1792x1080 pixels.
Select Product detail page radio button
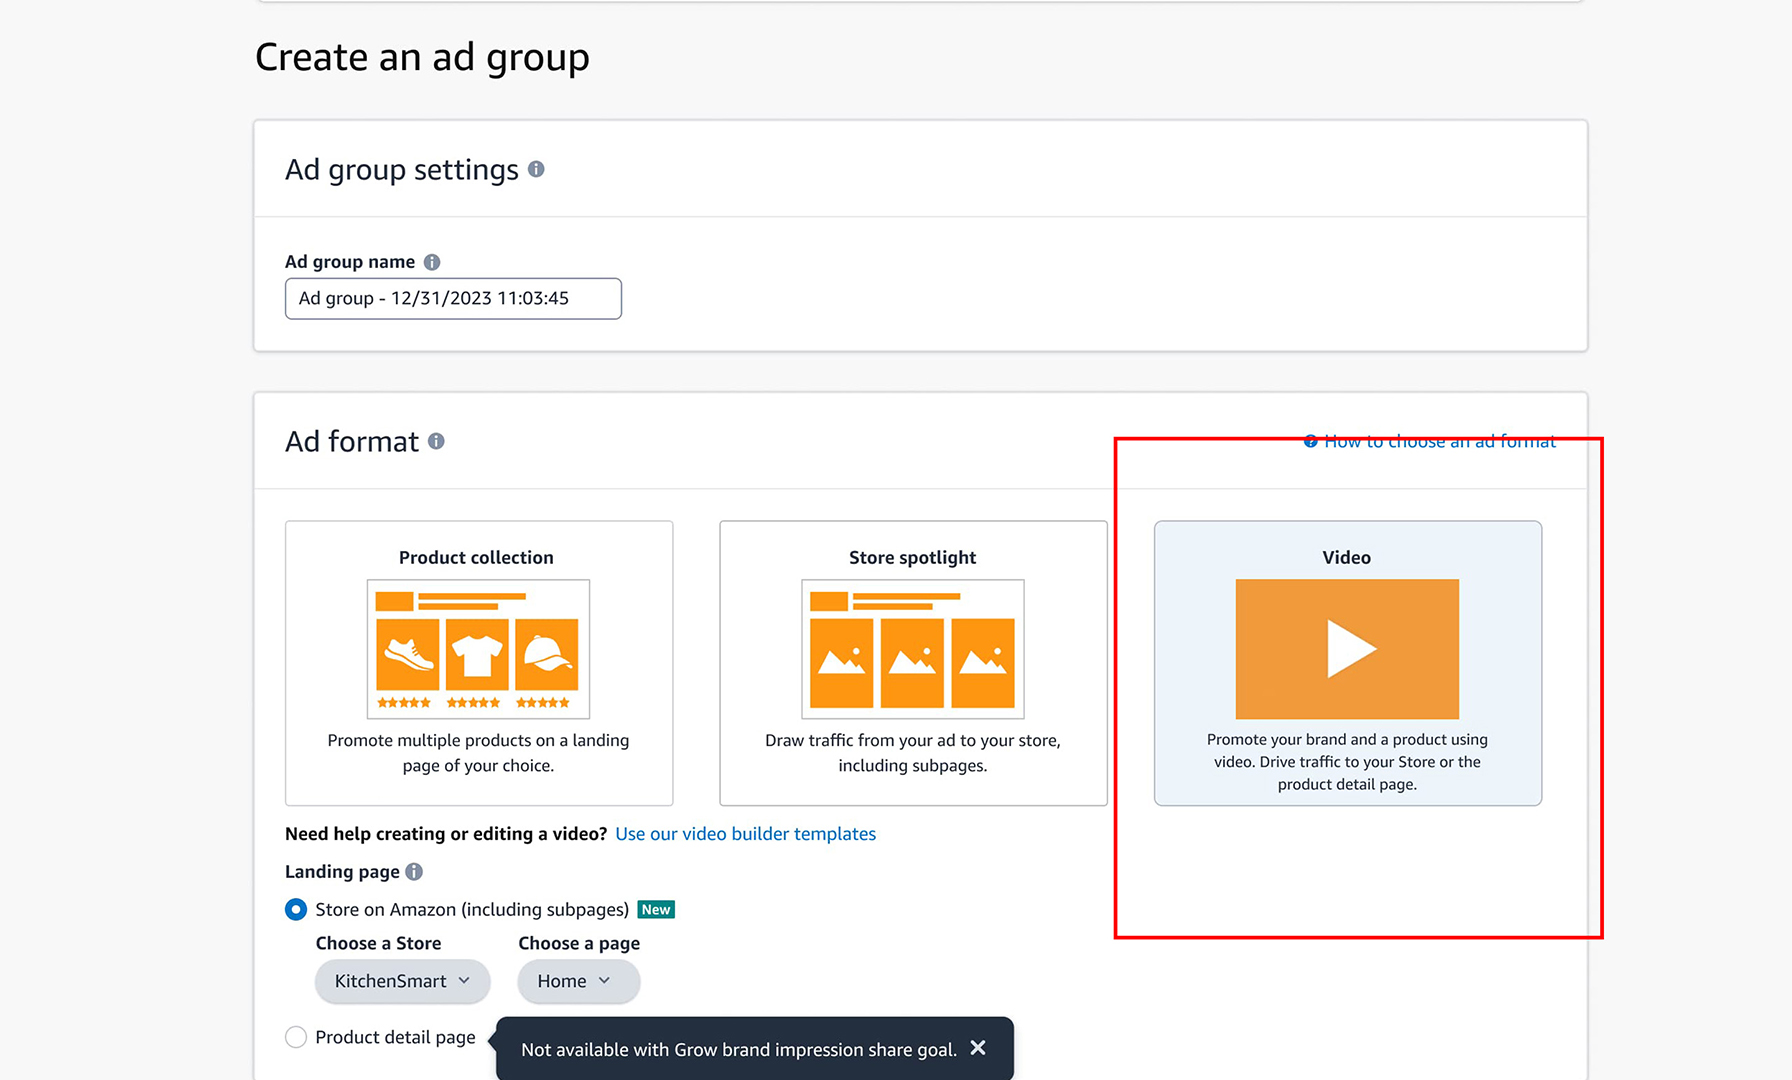click(x=296, y=1037)
